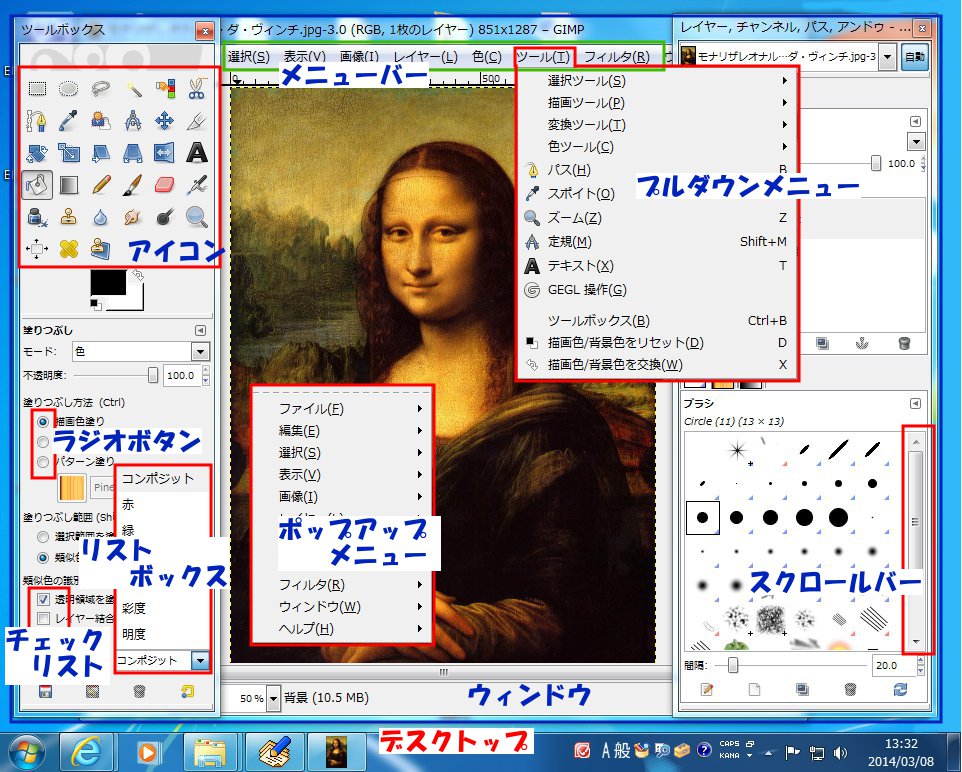Open the コンポジット combo box arrow

pos(199,660)
